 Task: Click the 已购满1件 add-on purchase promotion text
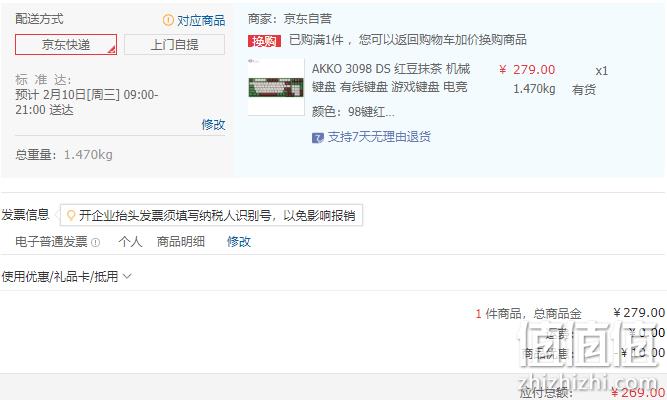point(408,40)
